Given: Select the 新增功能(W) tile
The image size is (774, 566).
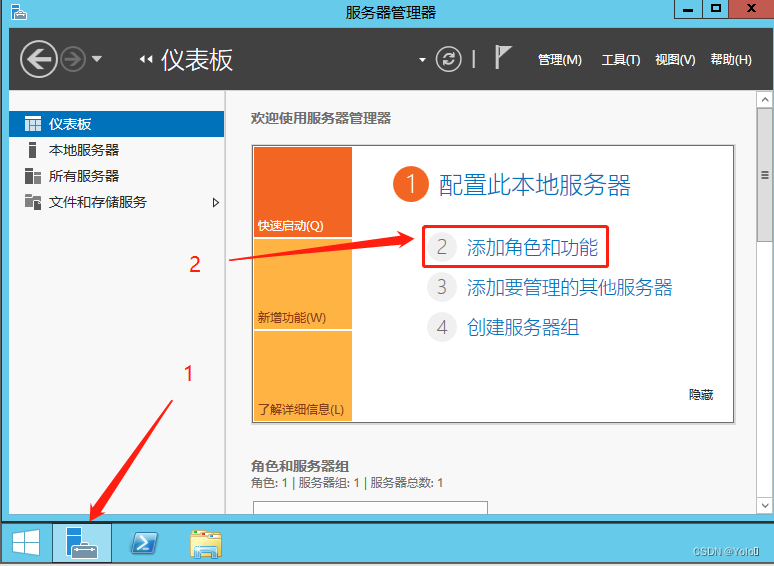Looking at the screenshot, I should 303,284.
